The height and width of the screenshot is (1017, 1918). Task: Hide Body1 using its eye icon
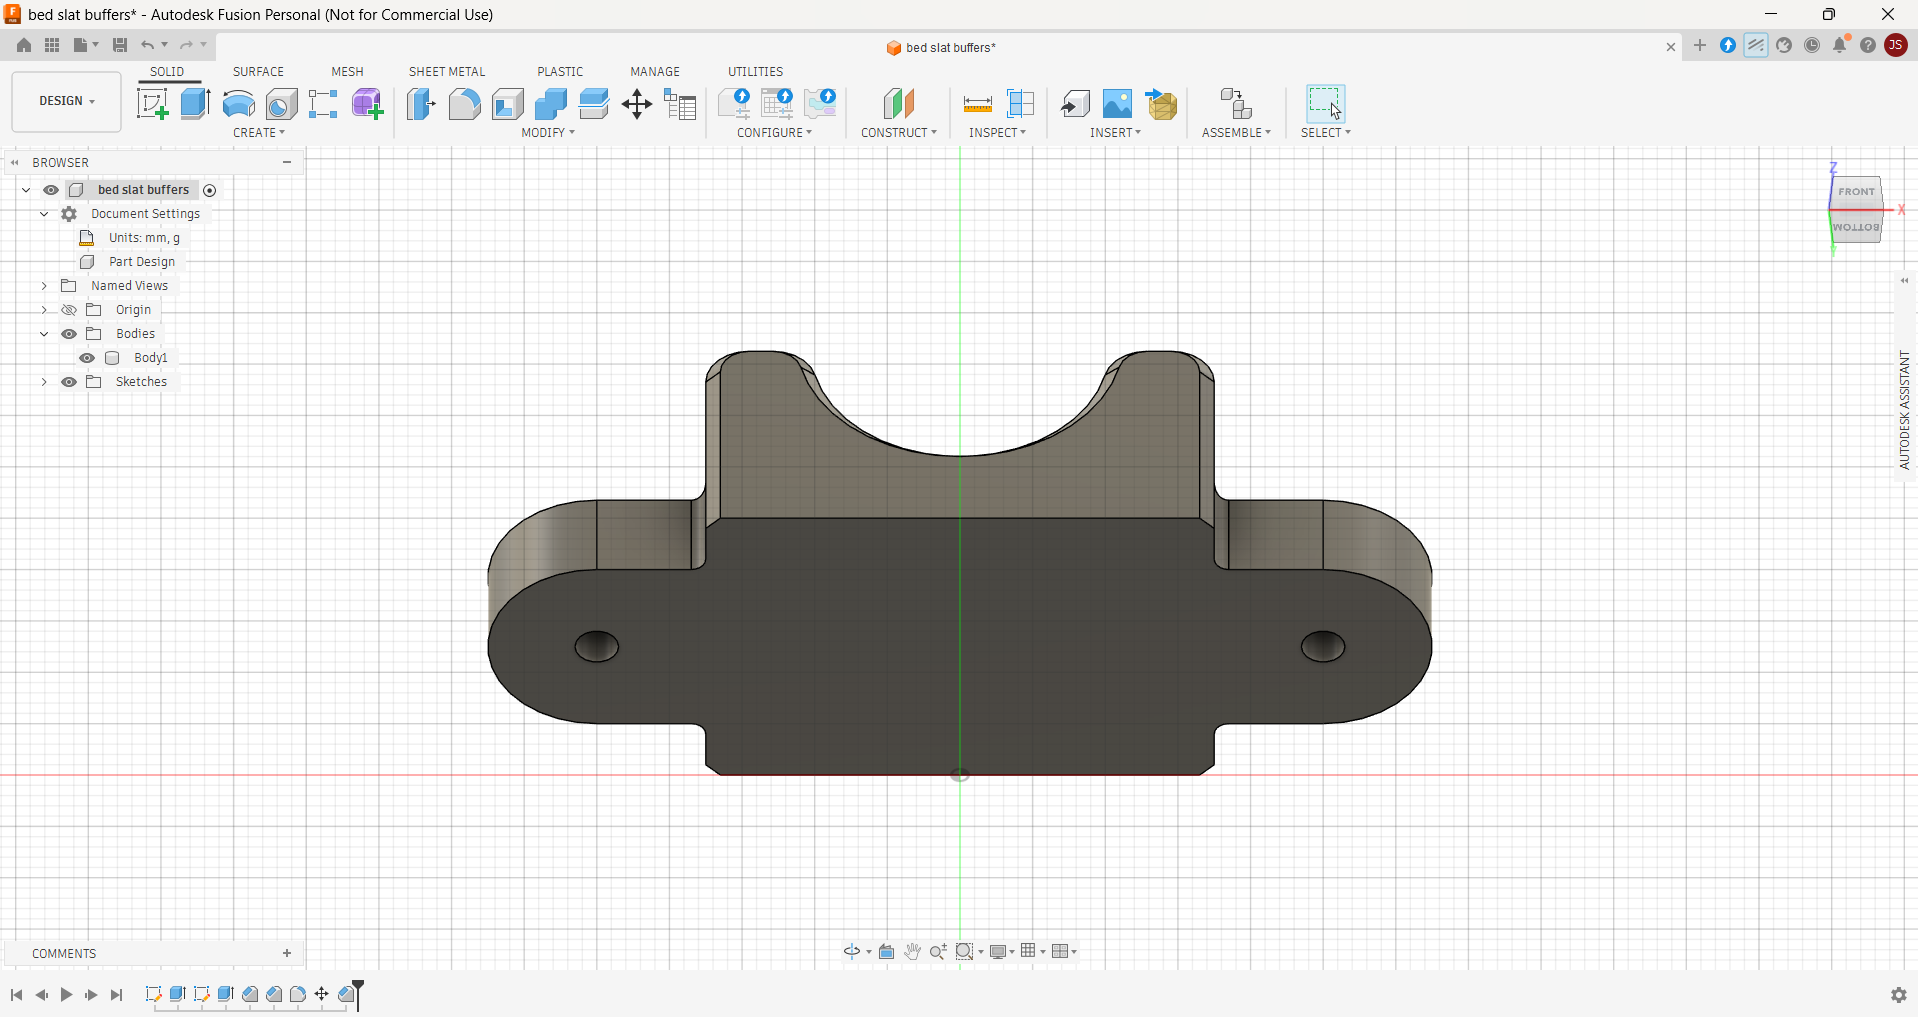pos(87,358)
